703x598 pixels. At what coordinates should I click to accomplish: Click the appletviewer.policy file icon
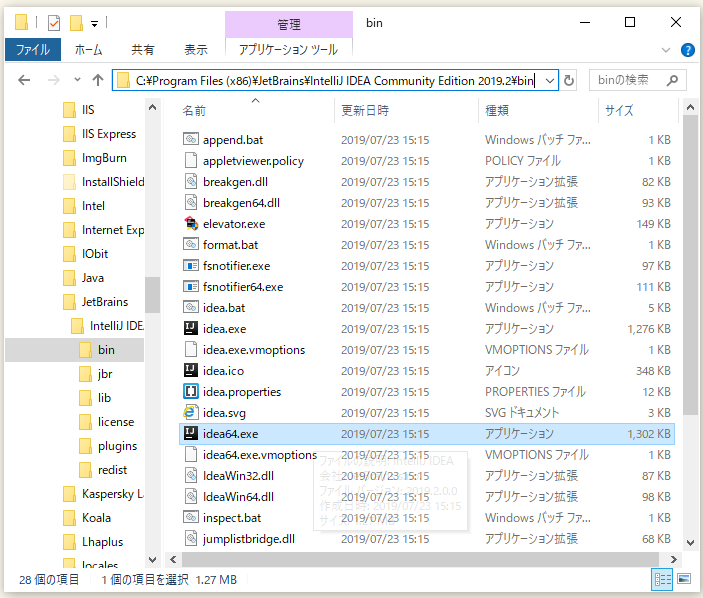191,160
